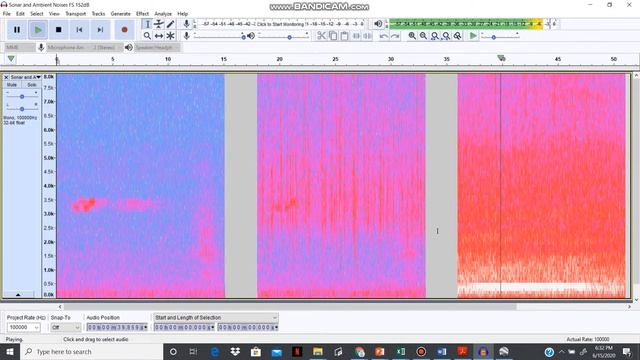Select the Envelope tool
The width and height of the screenshot is (640, 360).
point(159,24)
